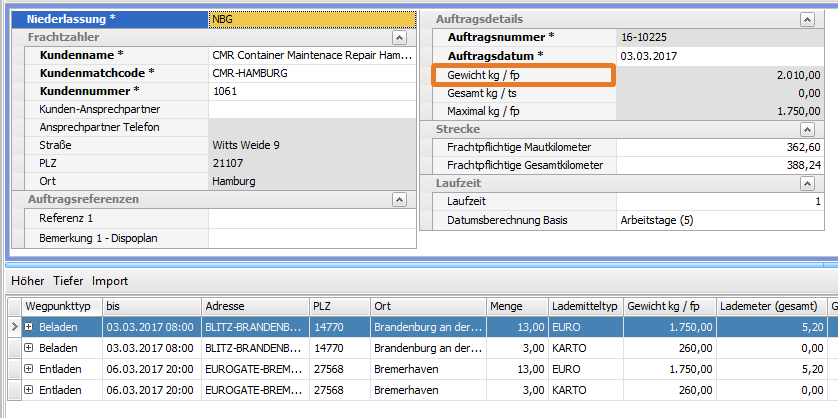Collapse the Auftragsreferenzen section

pos(399,200)
